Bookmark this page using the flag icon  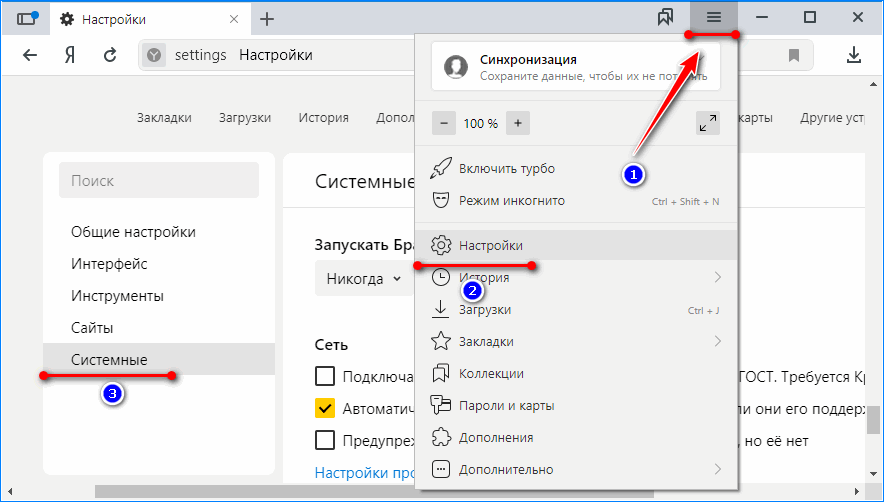pyautogui.click(x=794, y=55)
